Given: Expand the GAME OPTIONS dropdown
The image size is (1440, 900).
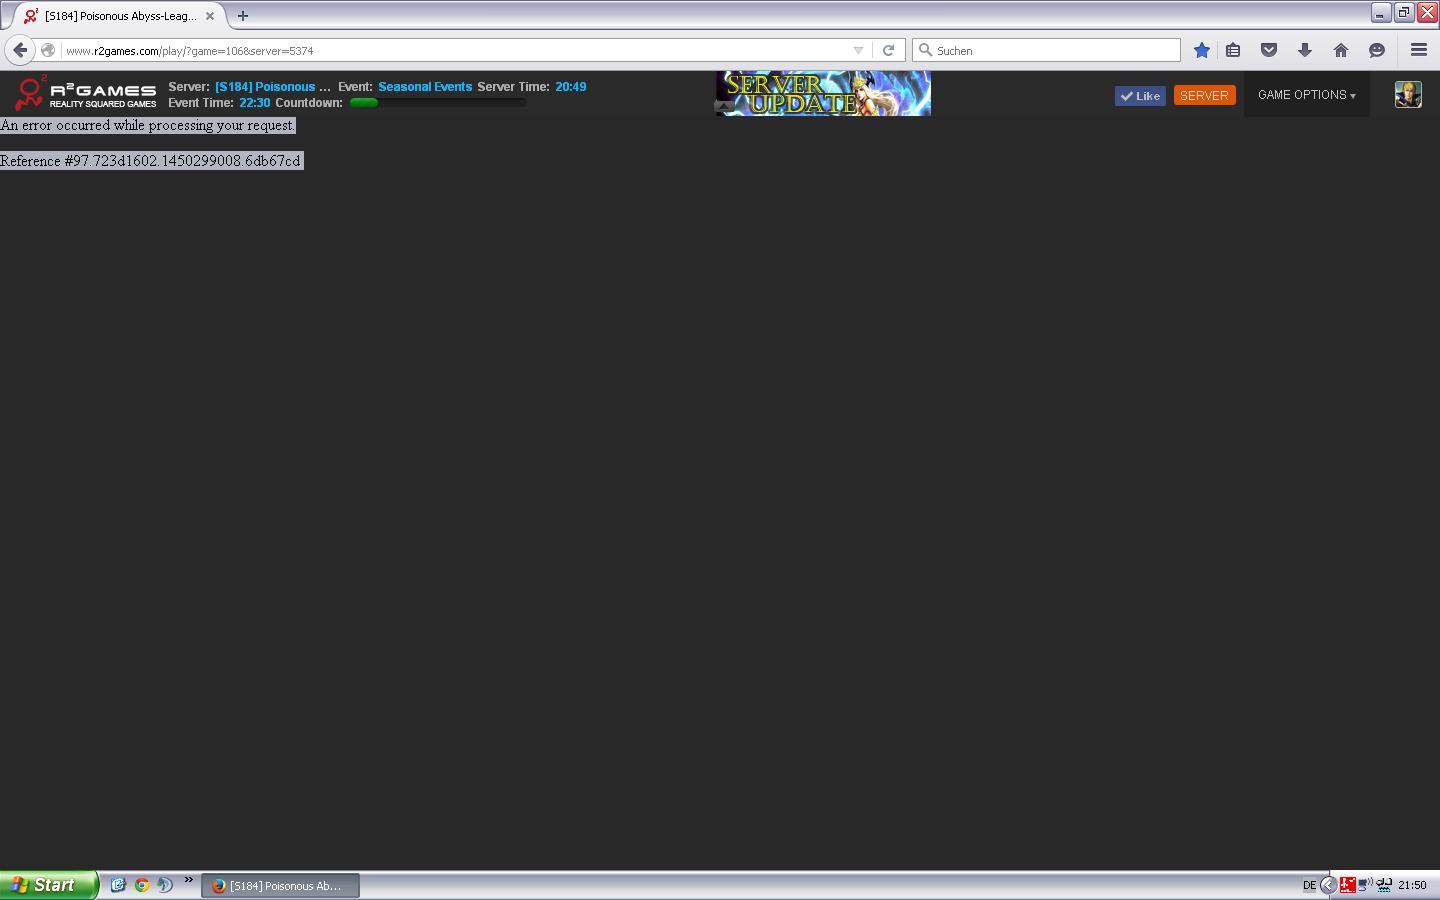Looking at the screenshot, I should tap(1306, 95).
